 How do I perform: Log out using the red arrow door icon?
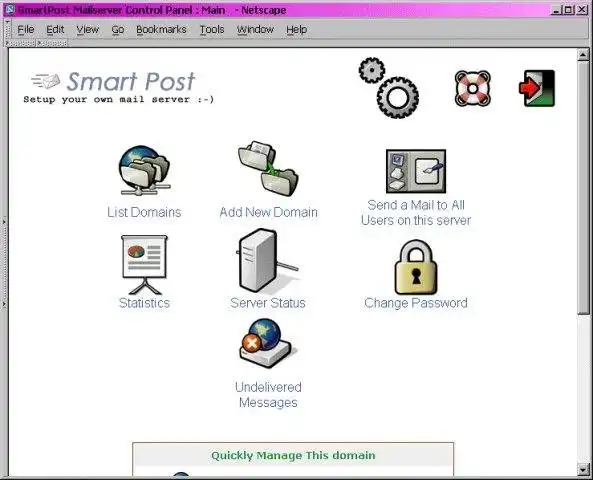click(x=537, y=88)
